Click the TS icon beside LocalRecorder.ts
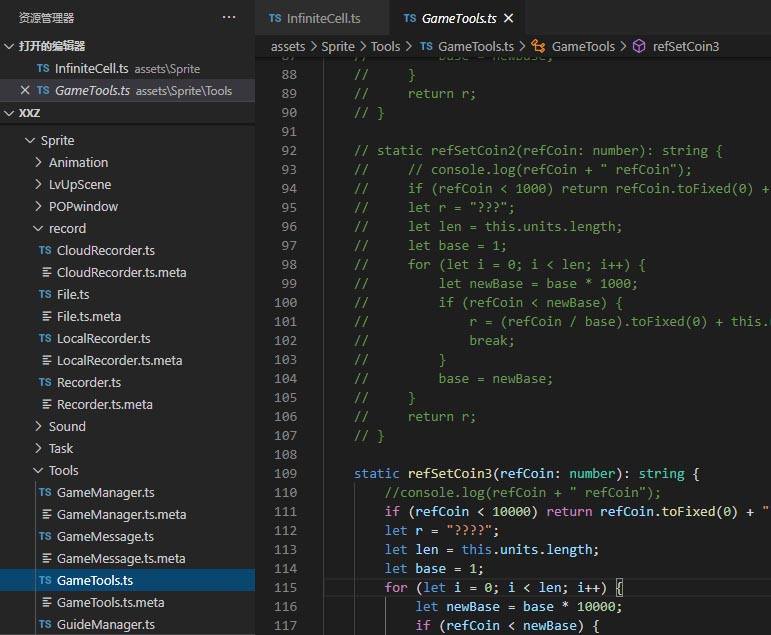The height and width of the screenshot is (635, 771). click(45, 338)
